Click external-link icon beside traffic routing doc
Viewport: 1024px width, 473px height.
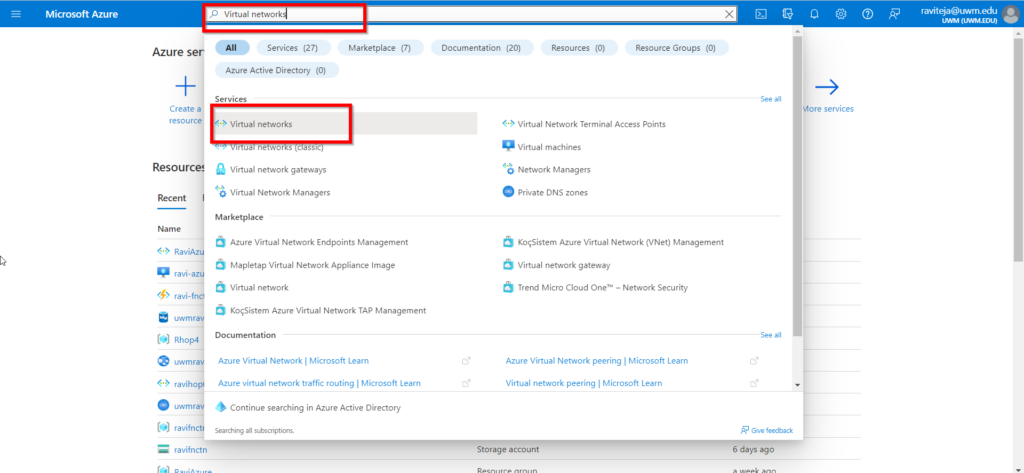[x=466, y=383]
